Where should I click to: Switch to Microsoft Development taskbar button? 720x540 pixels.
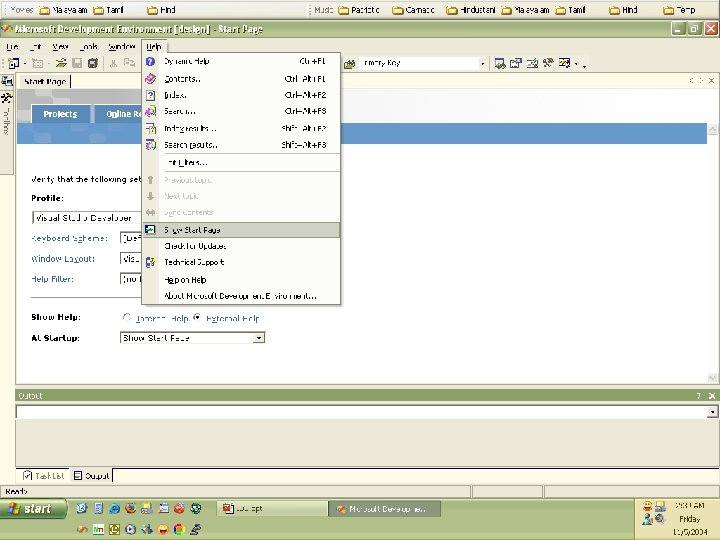pyautogui.click(x=385, y=509)
